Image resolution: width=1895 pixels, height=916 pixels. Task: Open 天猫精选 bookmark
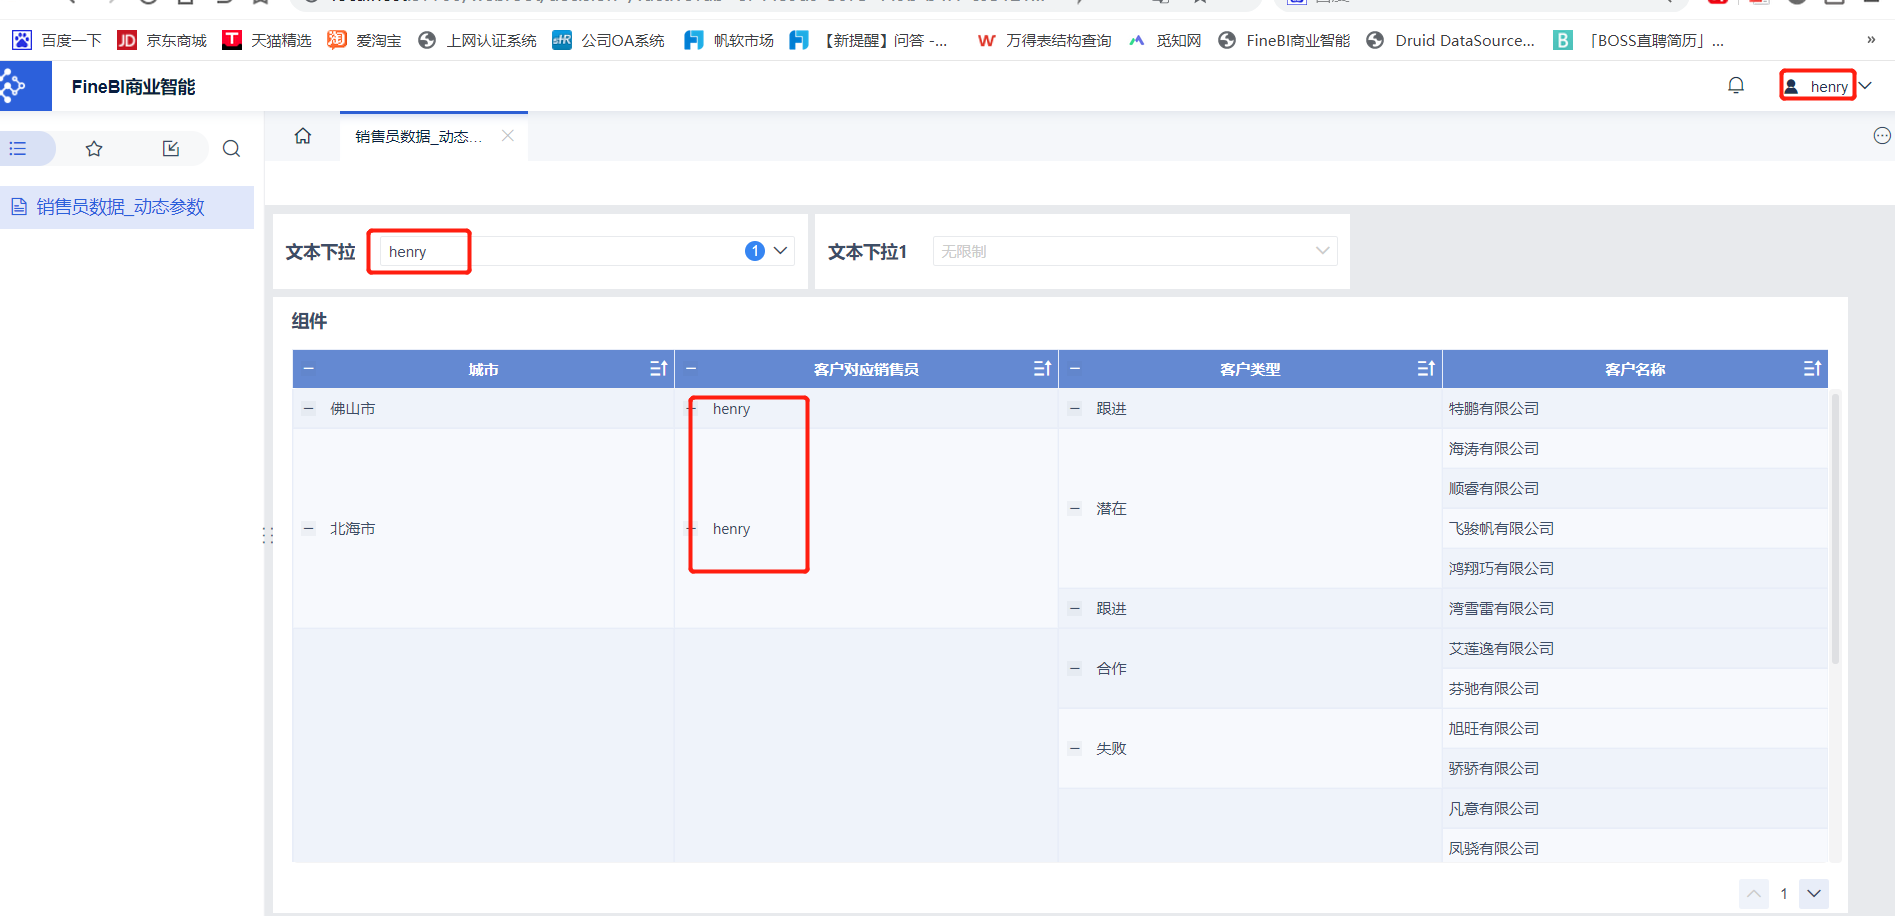267,40
